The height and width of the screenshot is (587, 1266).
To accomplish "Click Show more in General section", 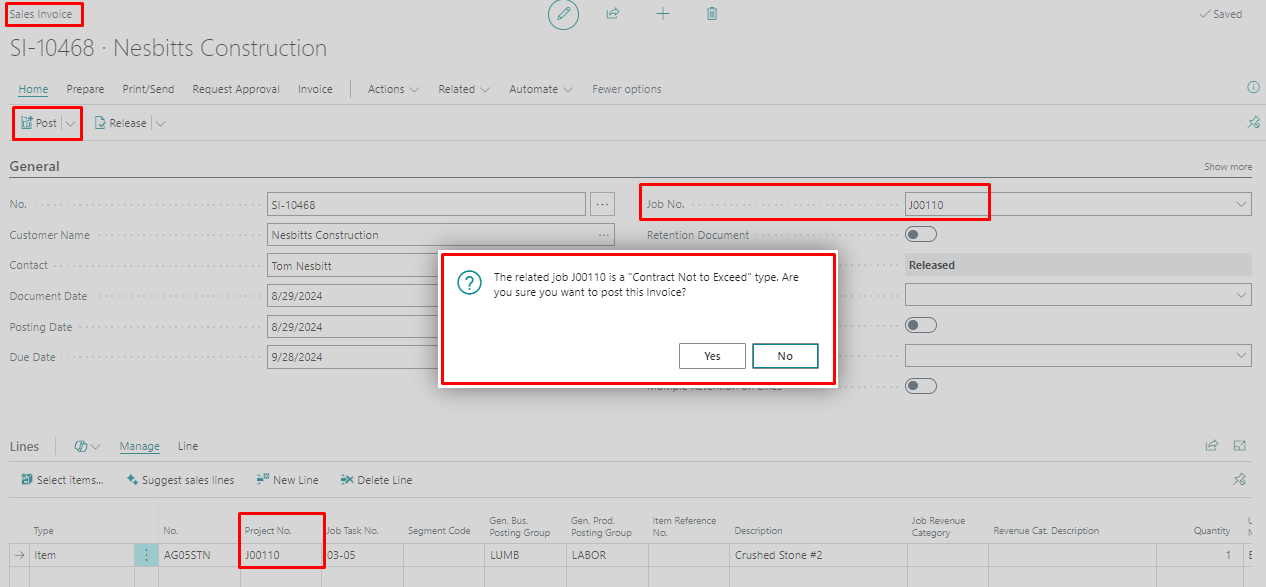I will (1227, 167).
